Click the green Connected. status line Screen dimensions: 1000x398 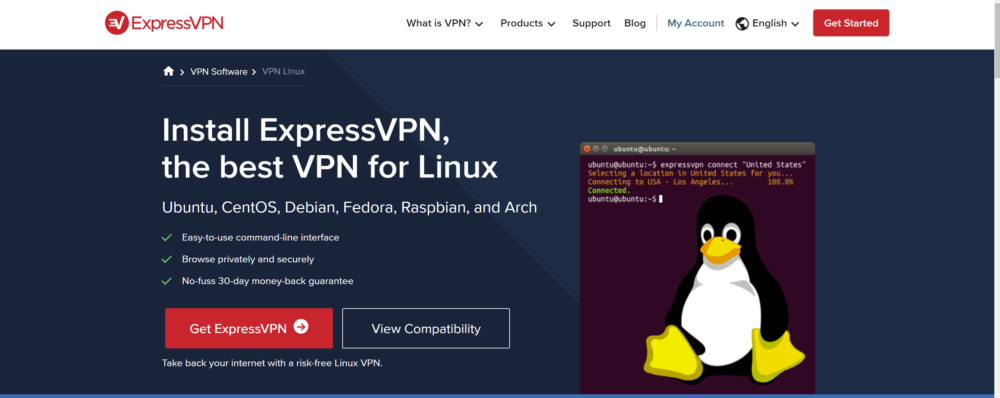tap(608, 191)
